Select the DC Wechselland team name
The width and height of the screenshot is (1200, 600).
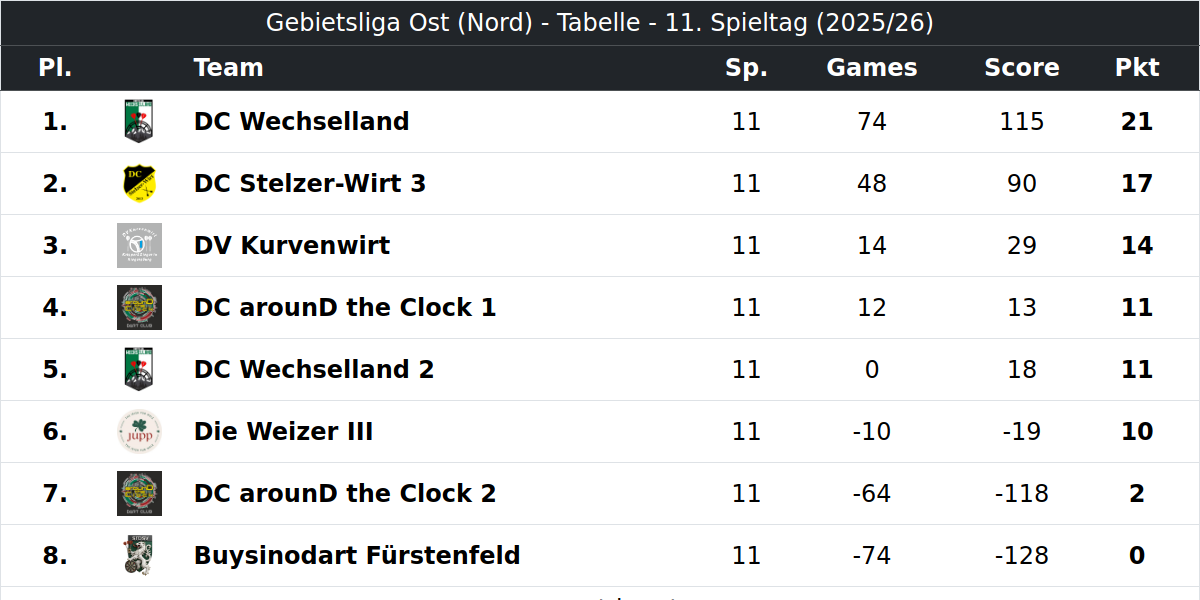[x=301, y=121]
